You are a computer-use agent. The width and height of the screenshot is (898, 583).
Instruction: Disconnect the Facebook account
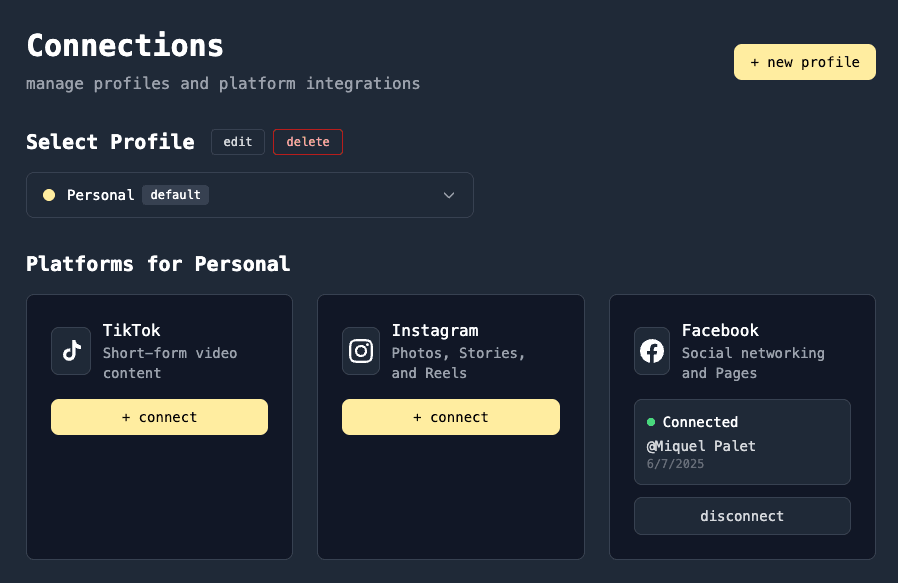point(742,515)
